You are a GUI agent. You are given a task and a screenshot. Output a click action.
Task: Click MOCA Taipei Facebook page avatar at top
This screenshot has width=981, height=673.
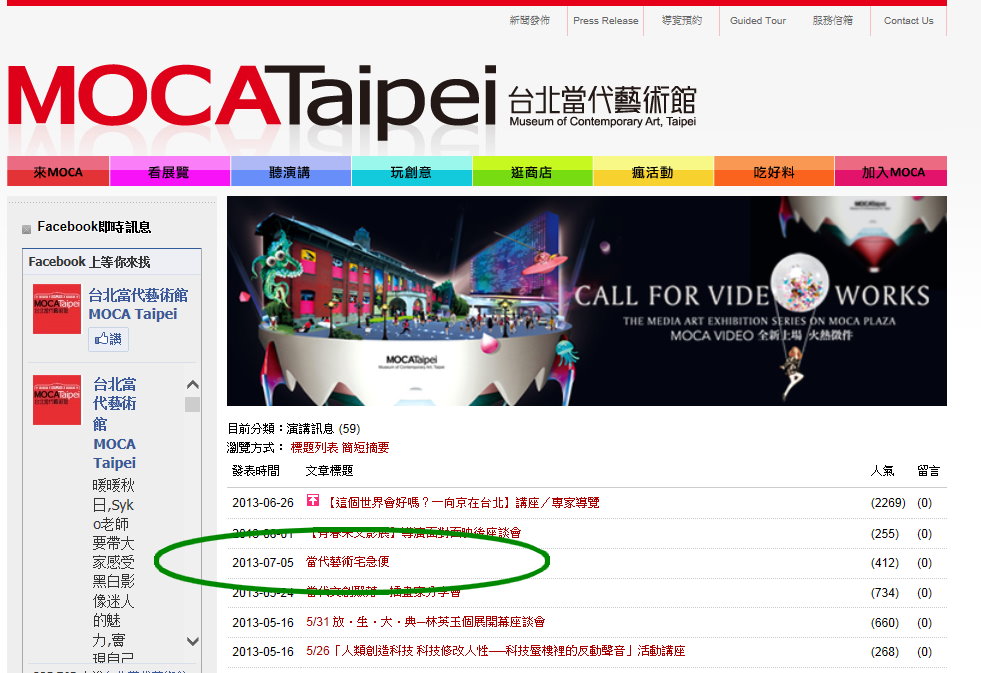(57, 309)
